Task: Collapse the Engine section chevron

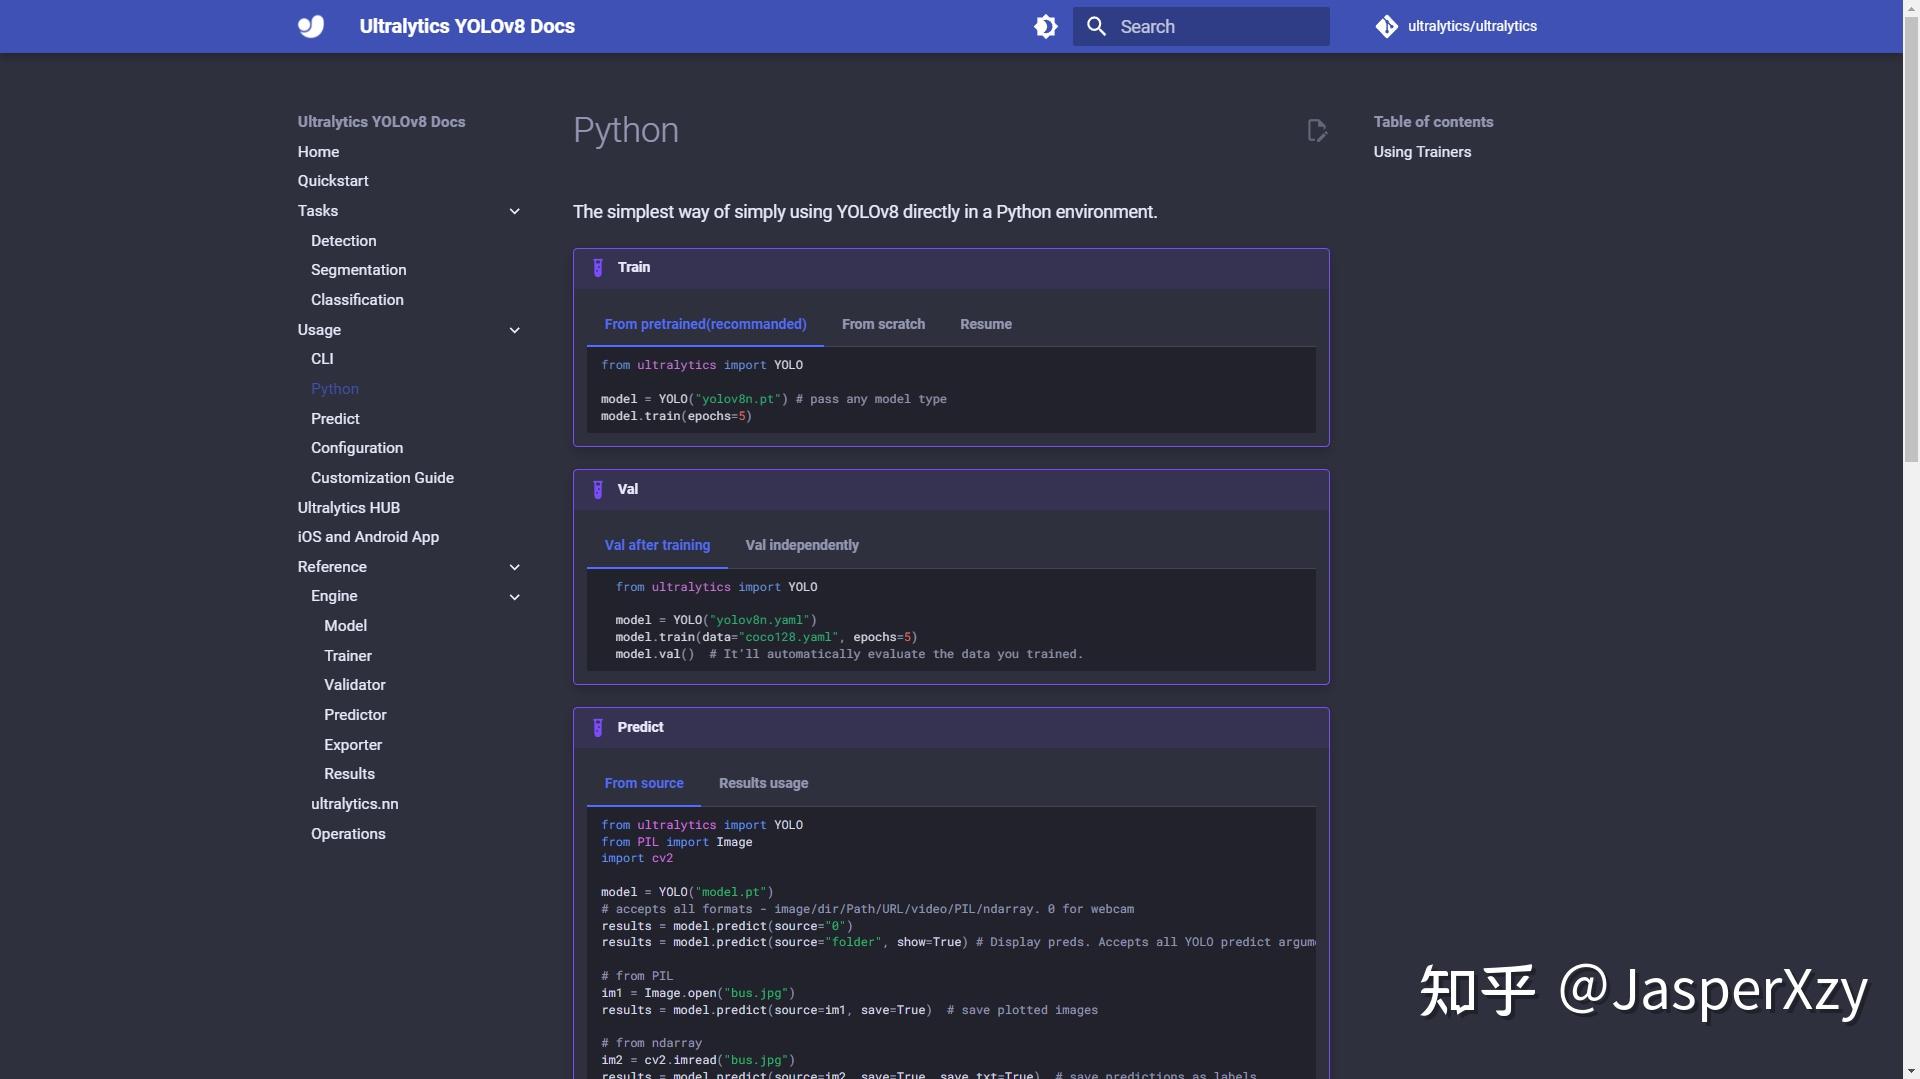Action: pyautogui.click(x=514, y=597)
